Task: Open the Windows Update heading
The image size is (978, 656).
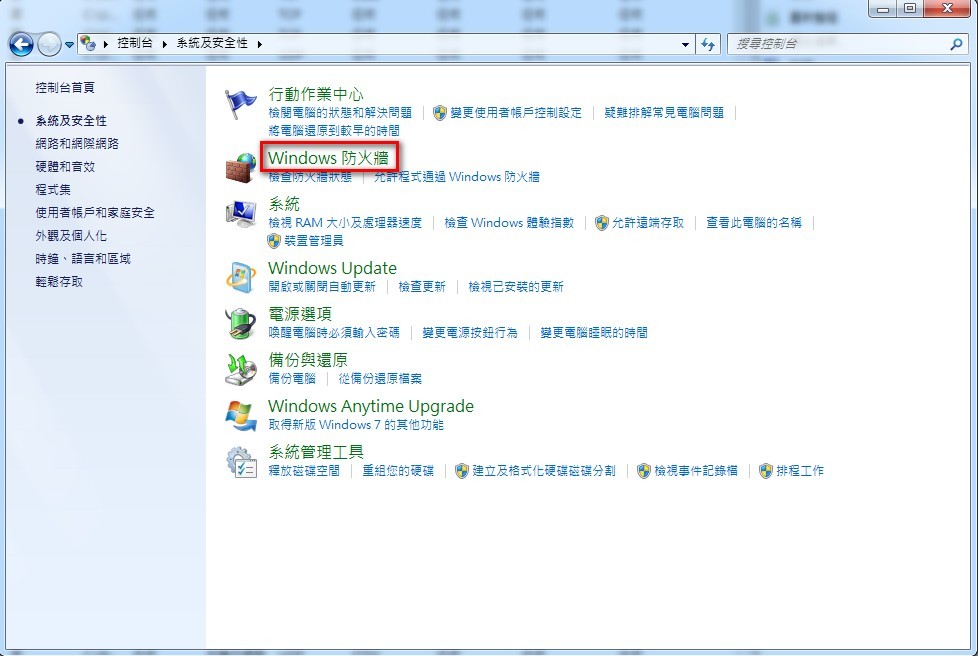Action: click(332, 268)
